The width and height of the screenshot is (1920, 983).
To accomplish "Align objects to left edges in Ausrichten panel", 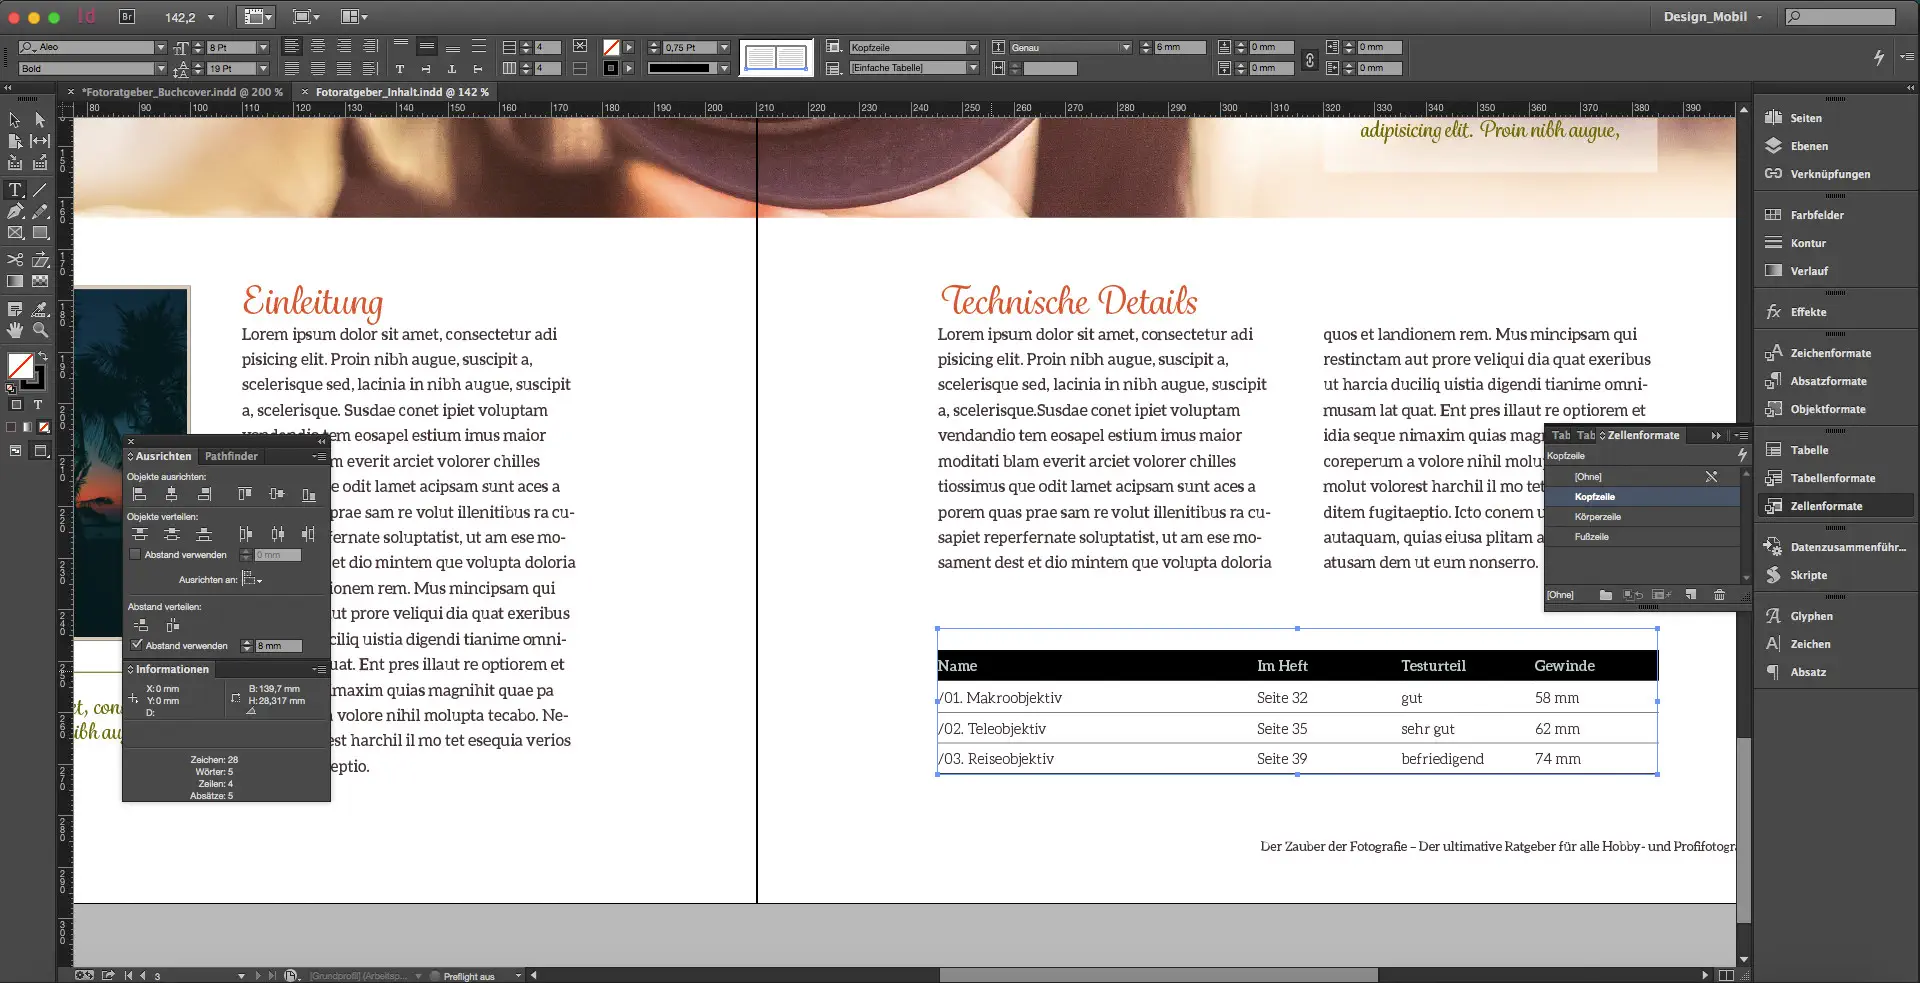I will click(140, 494).
